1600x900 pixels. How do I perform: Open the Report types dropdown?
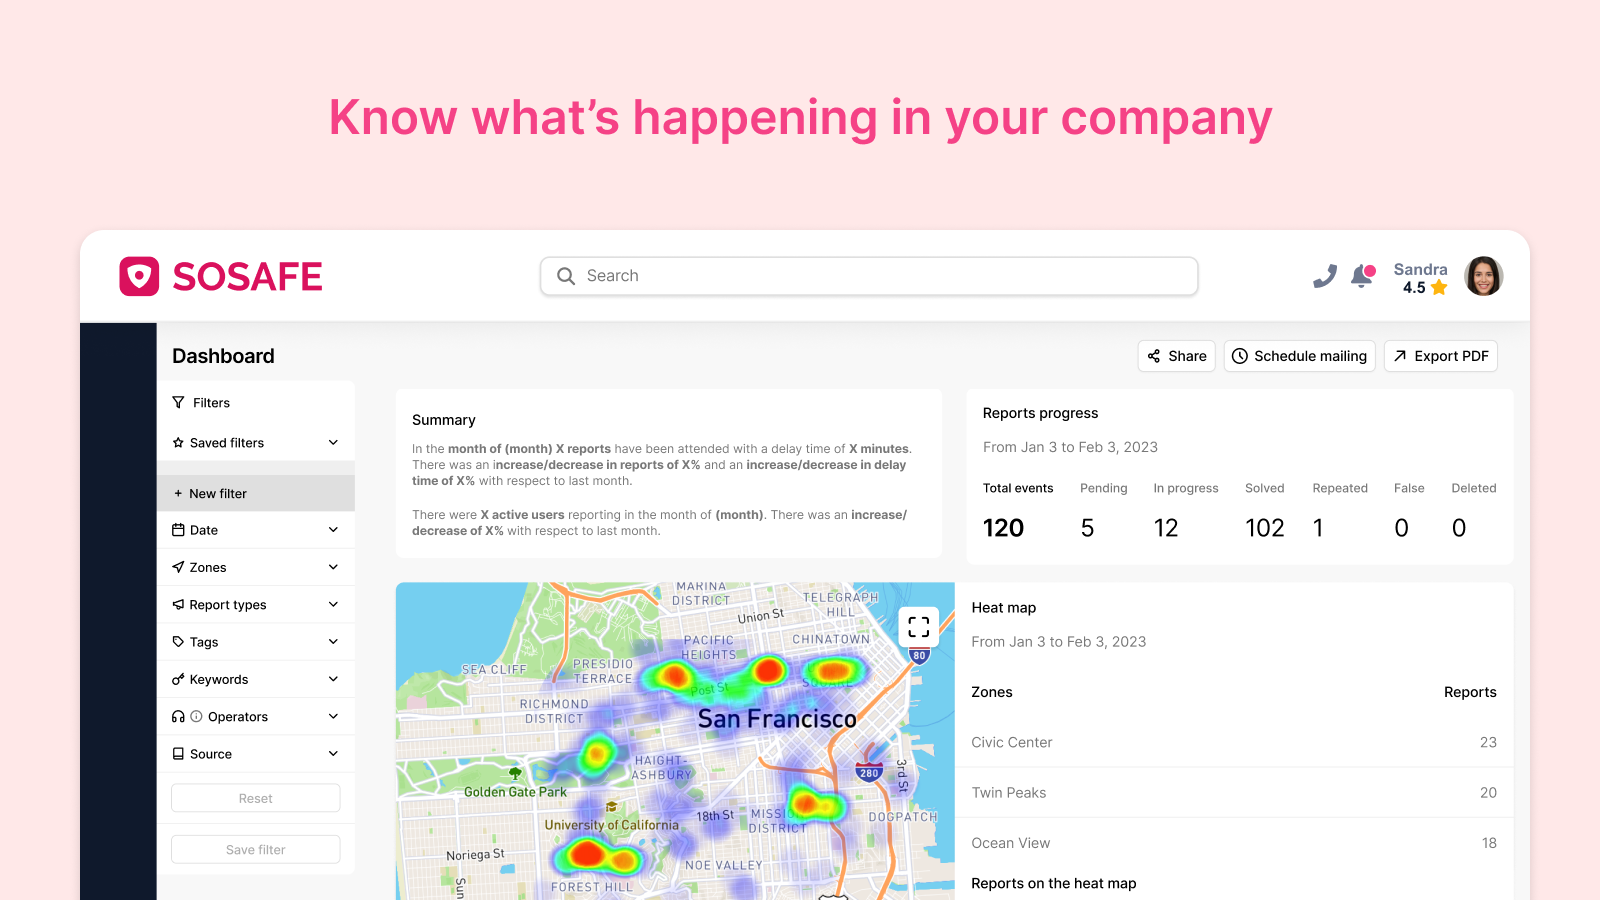click(x=255, y=604)
